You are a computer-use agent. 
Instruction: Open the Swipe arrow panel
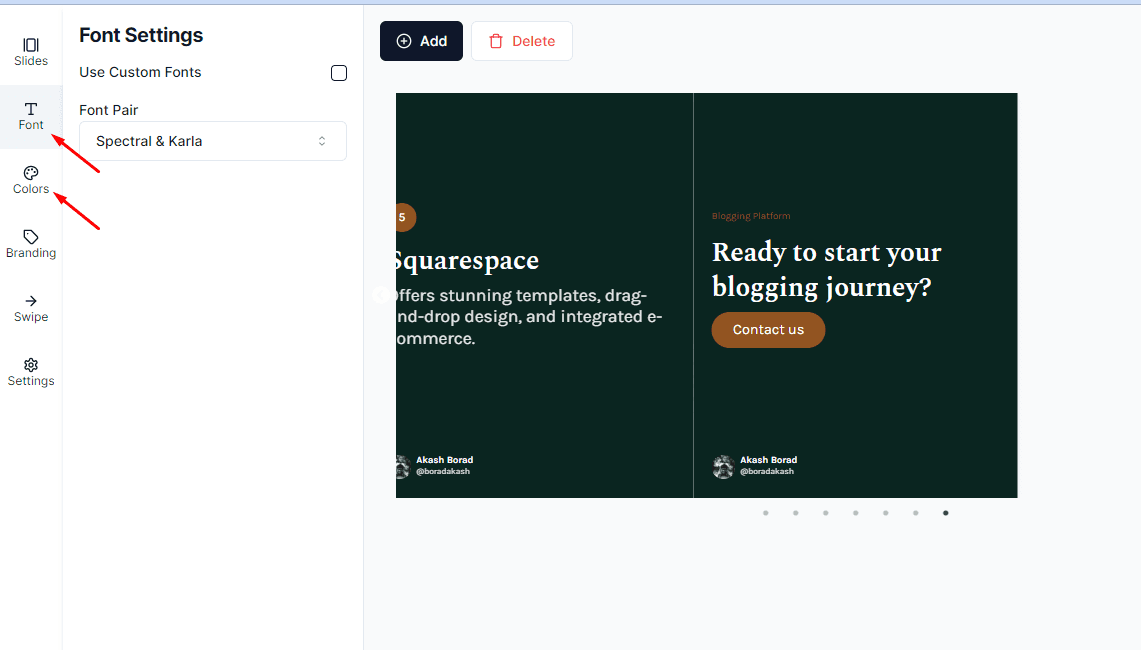[x=31, y=309]
